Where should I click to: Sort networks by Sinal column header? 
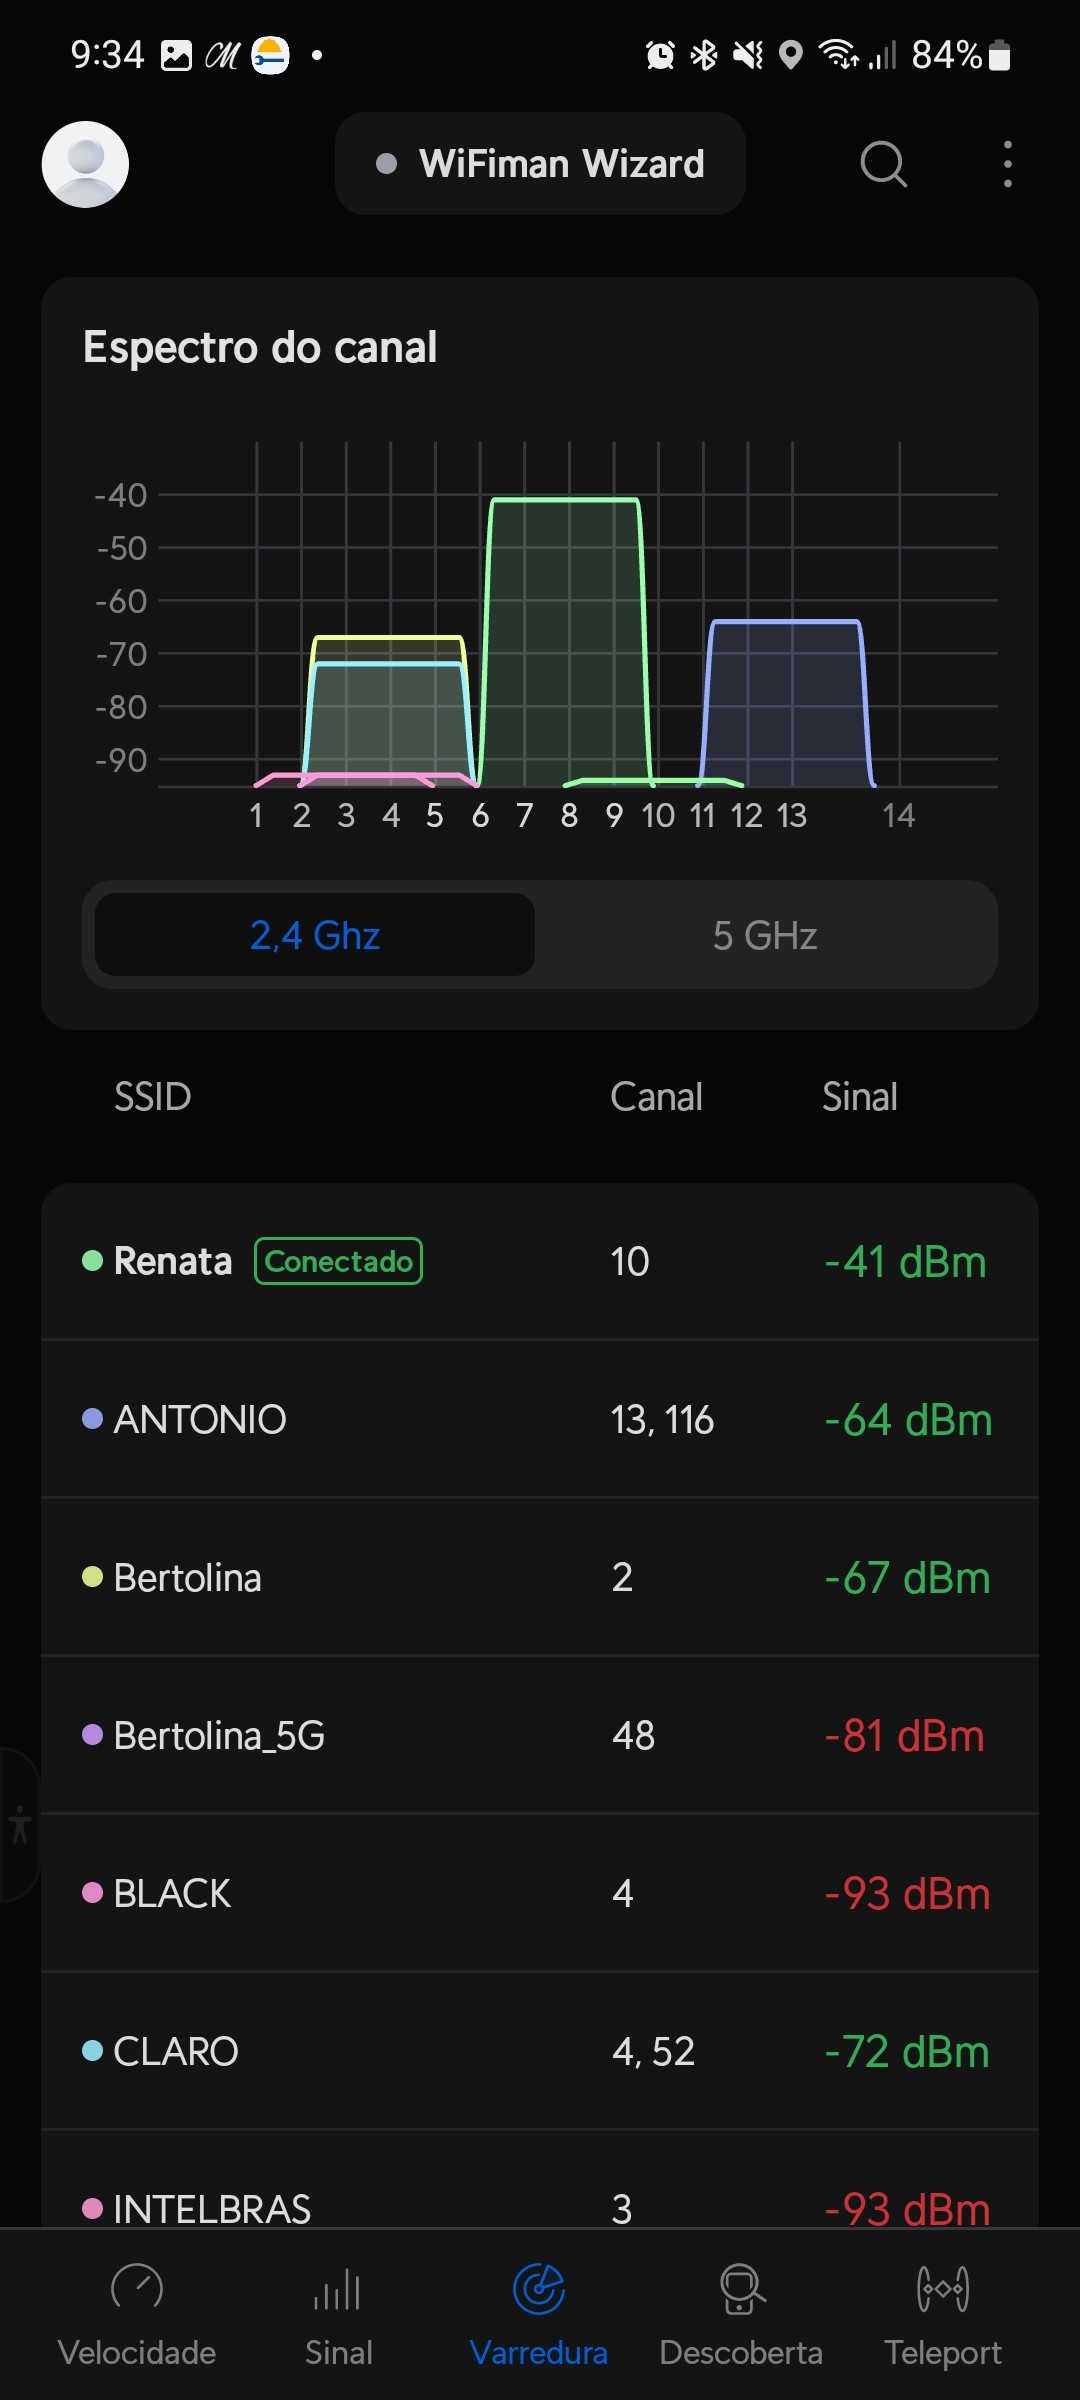pos(859,1097)
